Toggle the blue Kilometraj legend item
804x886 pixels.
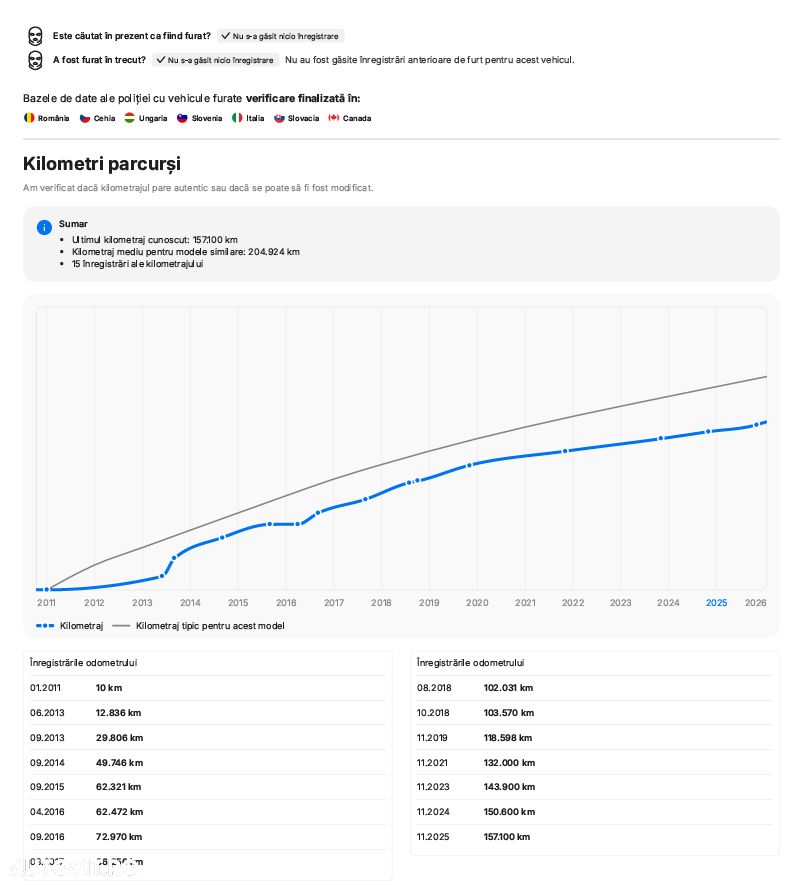[69, 626]
